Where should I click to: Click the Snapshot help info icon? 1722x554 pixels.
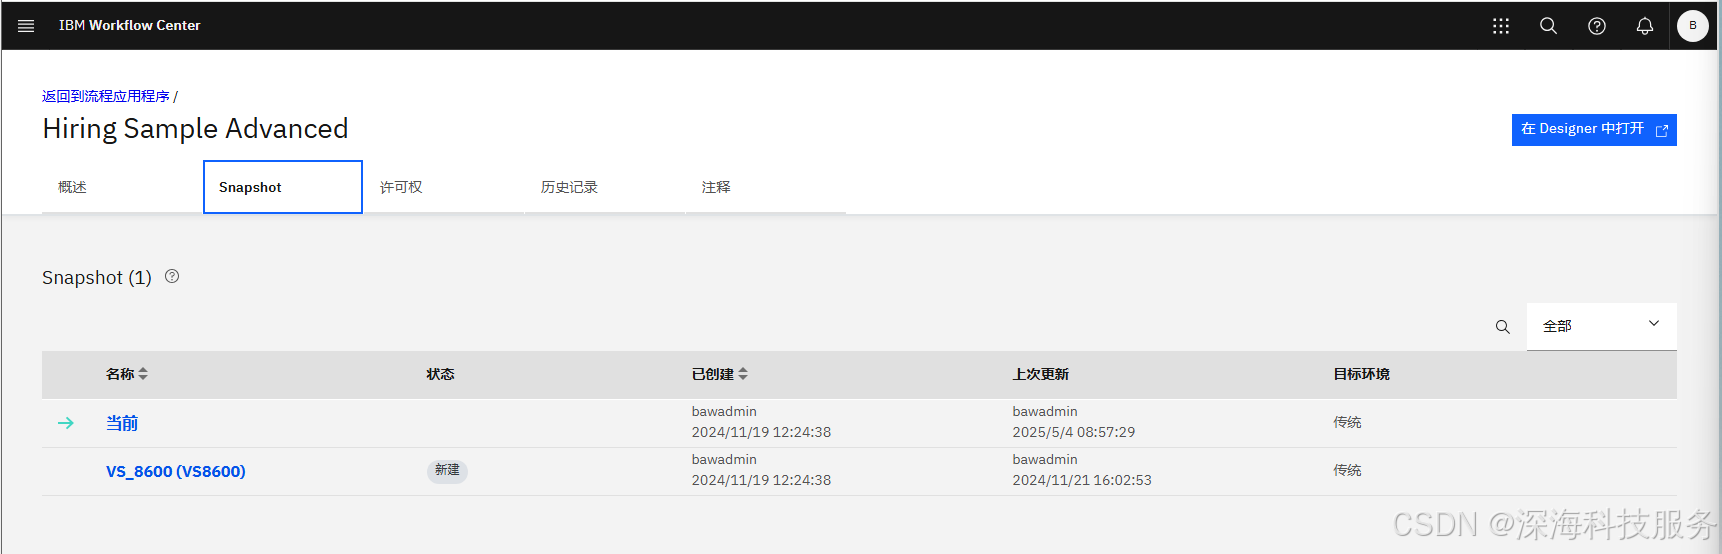coord(172,276)
